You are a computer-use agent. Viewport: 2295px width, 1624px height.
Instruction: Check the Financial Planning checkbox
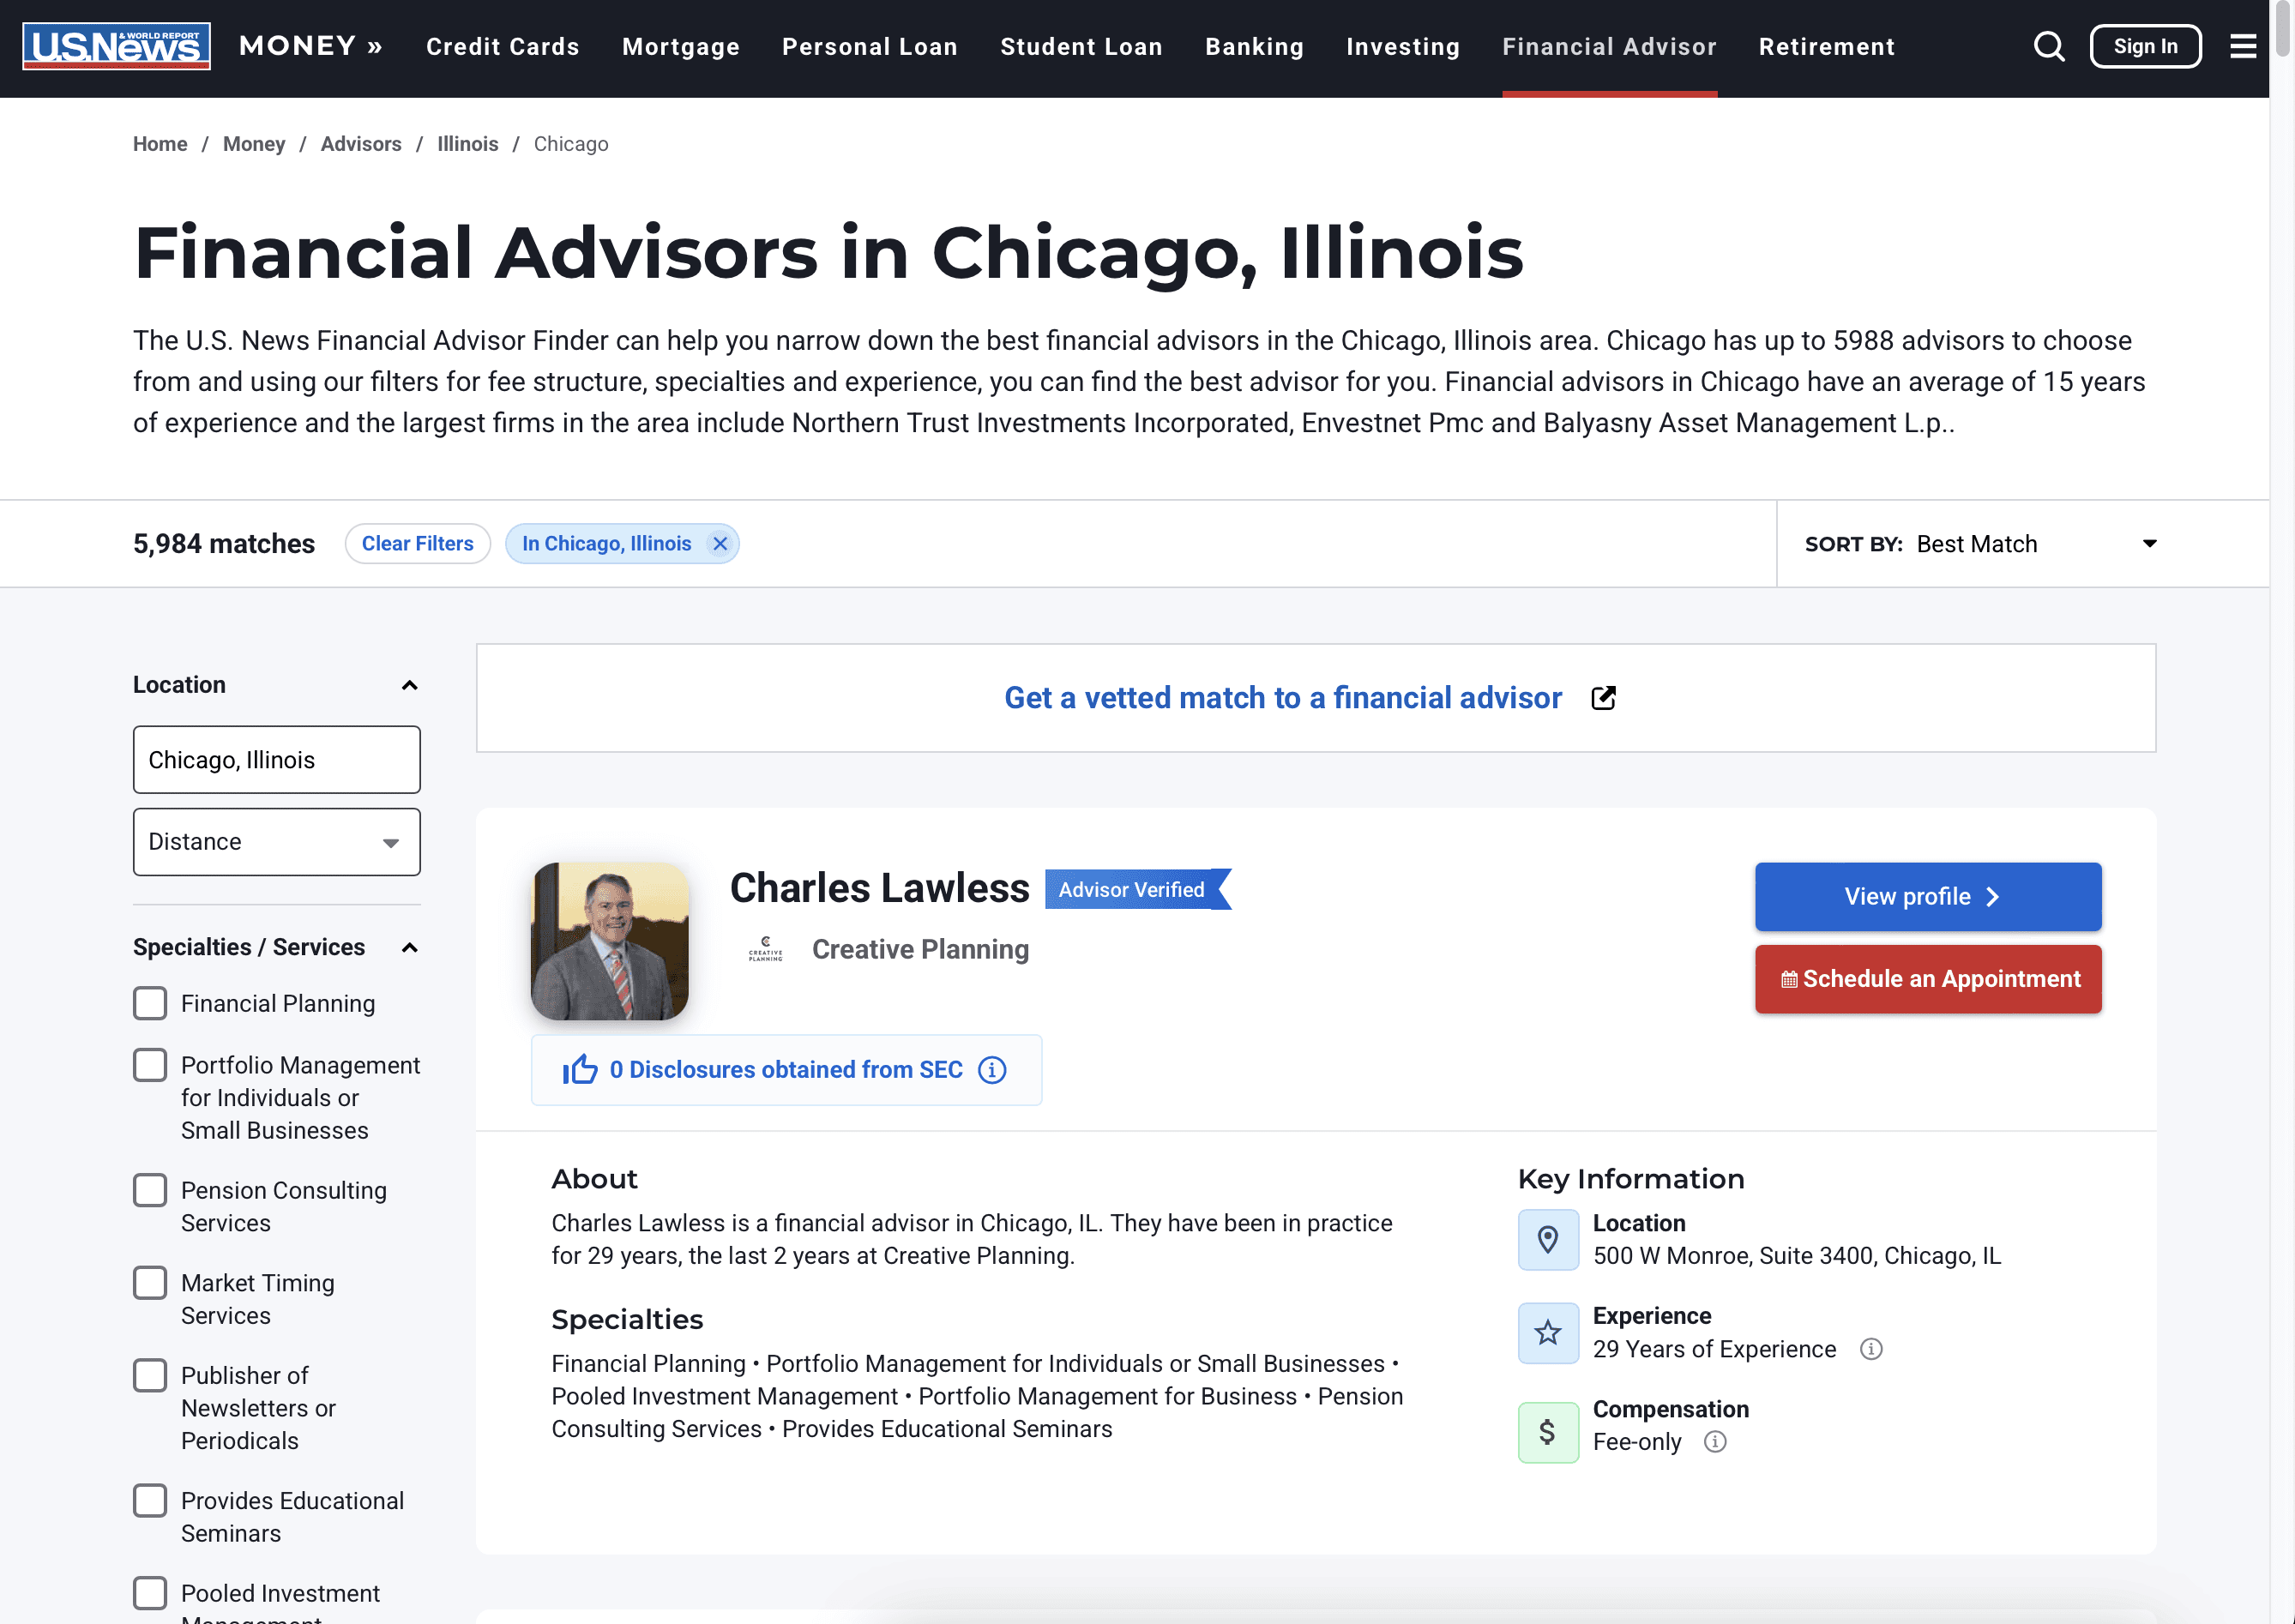coord(150,1003)
